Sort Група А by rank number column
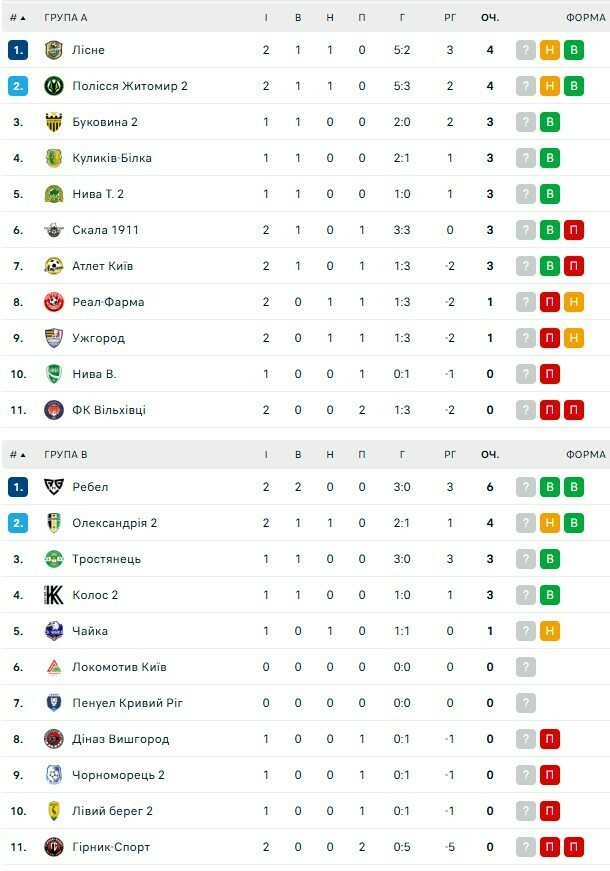The height and width of the screenshot is (871, 610). [17, 17]
